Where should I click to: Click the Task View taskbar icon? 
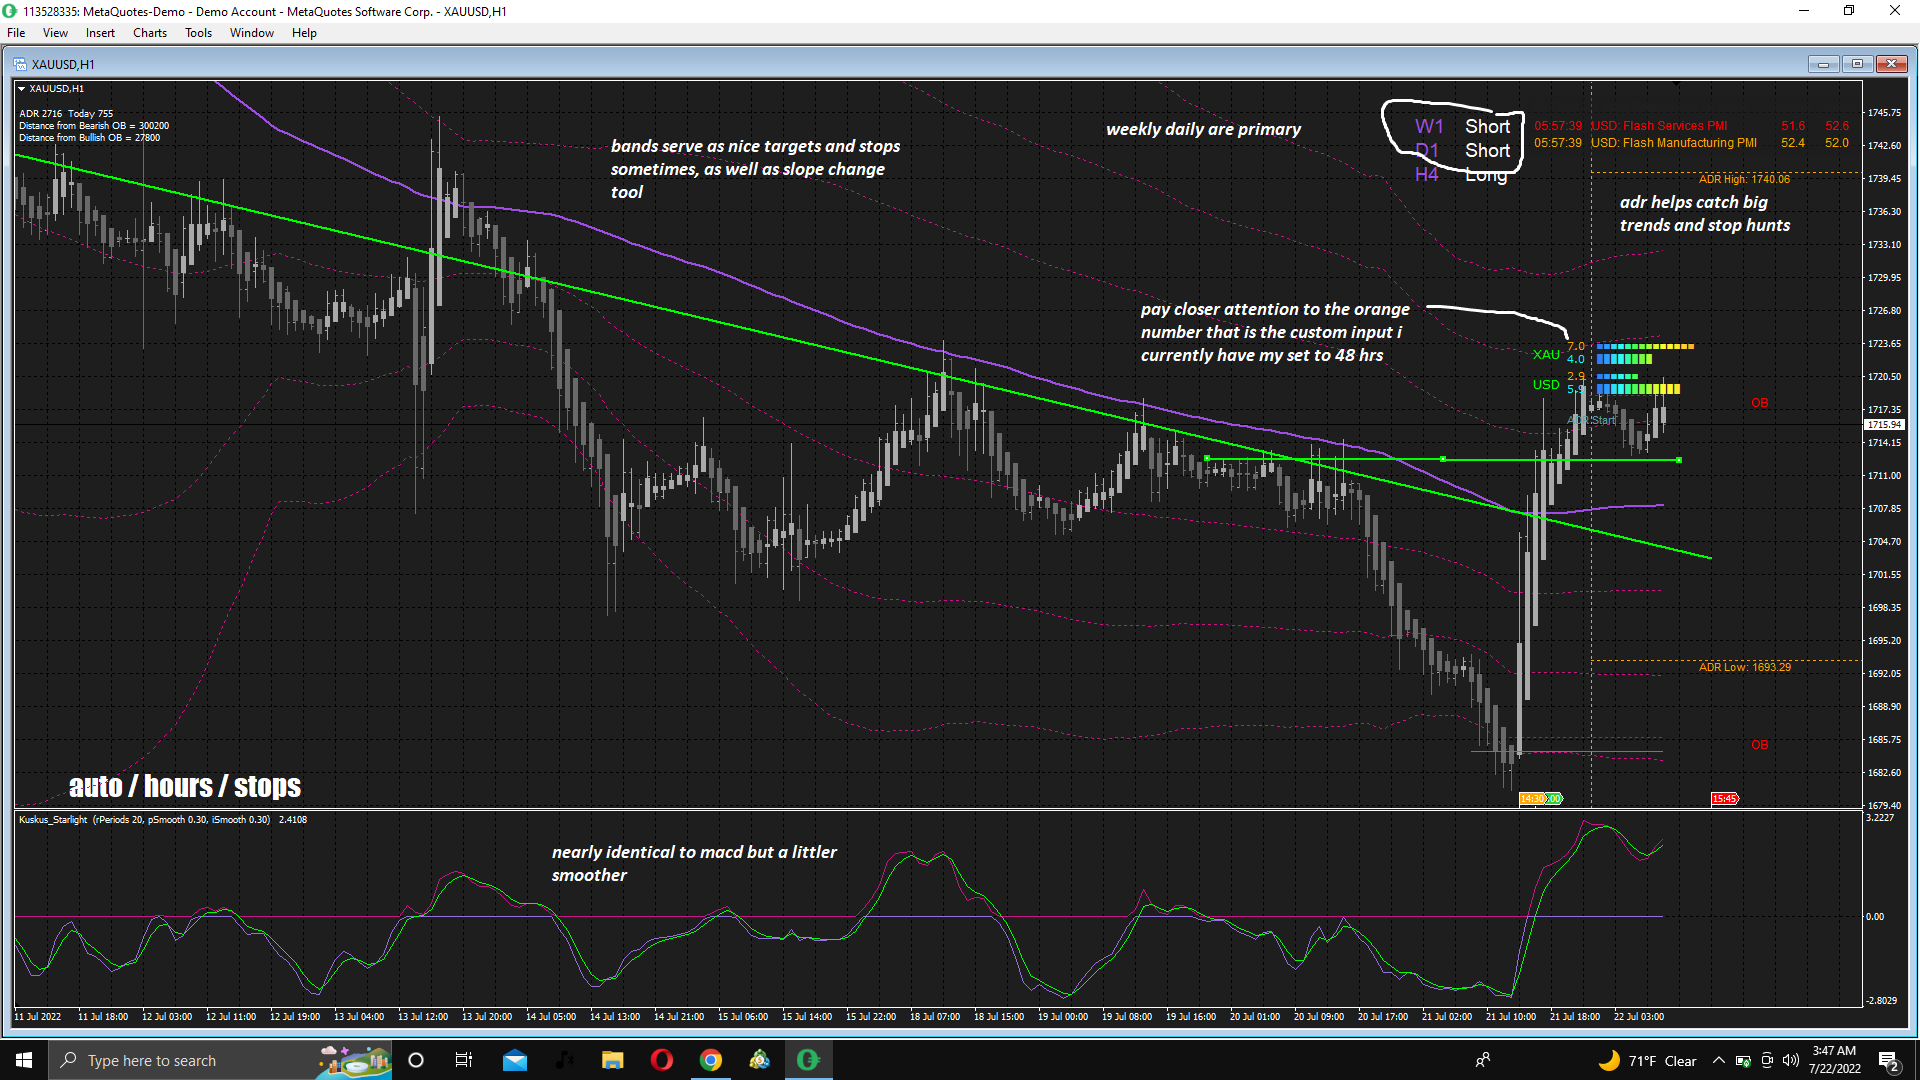[x=463, y=1060]
